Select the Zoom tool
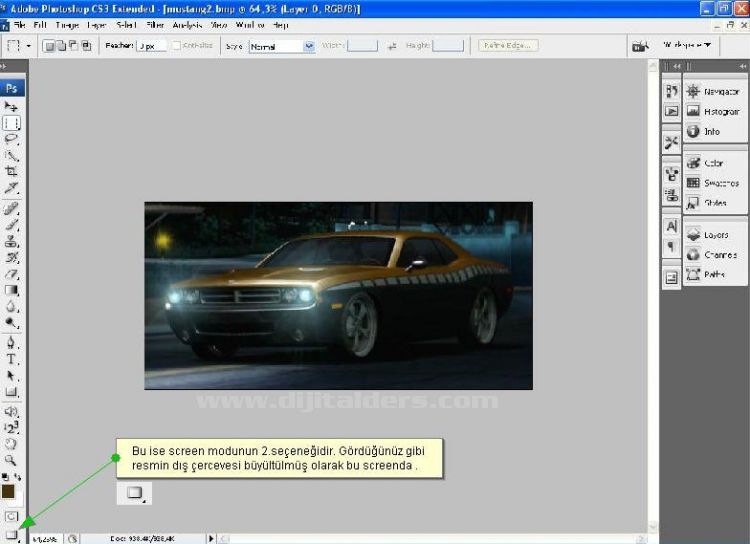Screen dimensions: 750x544 [x=11, y=460]
